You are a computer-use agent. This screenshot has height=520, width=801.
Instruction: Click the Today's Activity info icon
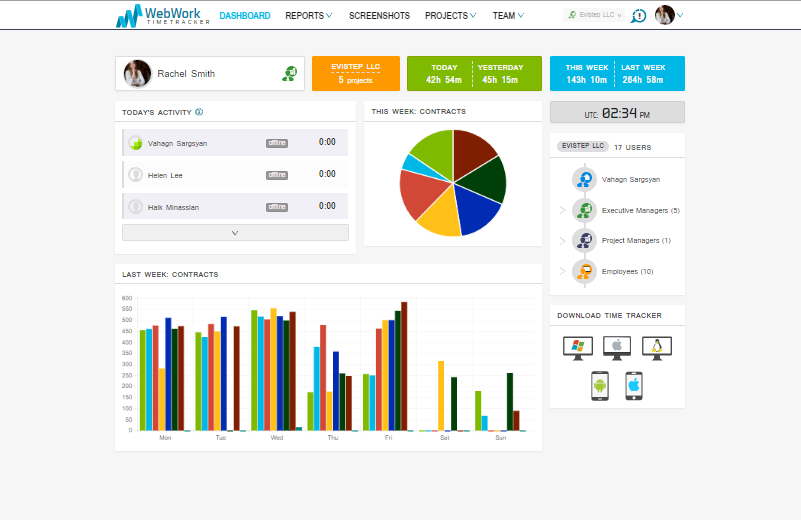[x=199, y=112]
